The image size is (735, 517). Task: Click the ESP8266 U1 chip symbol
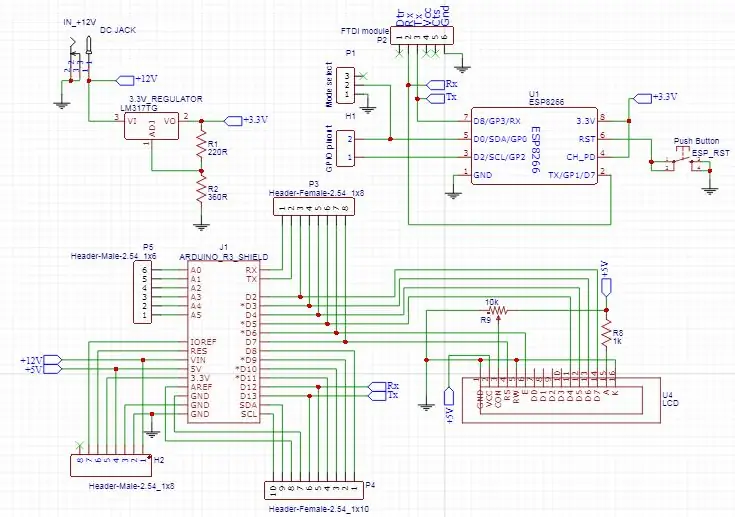coord(534,146)
